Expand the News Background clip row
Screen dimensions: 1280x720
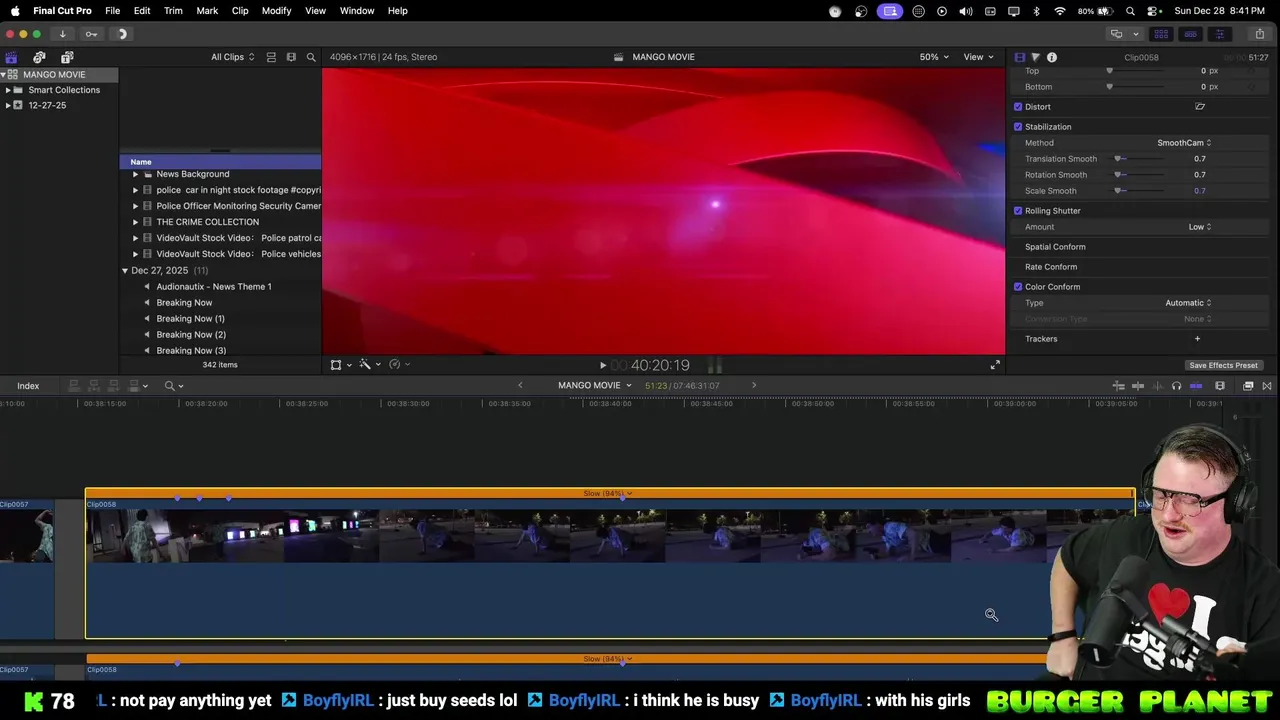point(135,174)
